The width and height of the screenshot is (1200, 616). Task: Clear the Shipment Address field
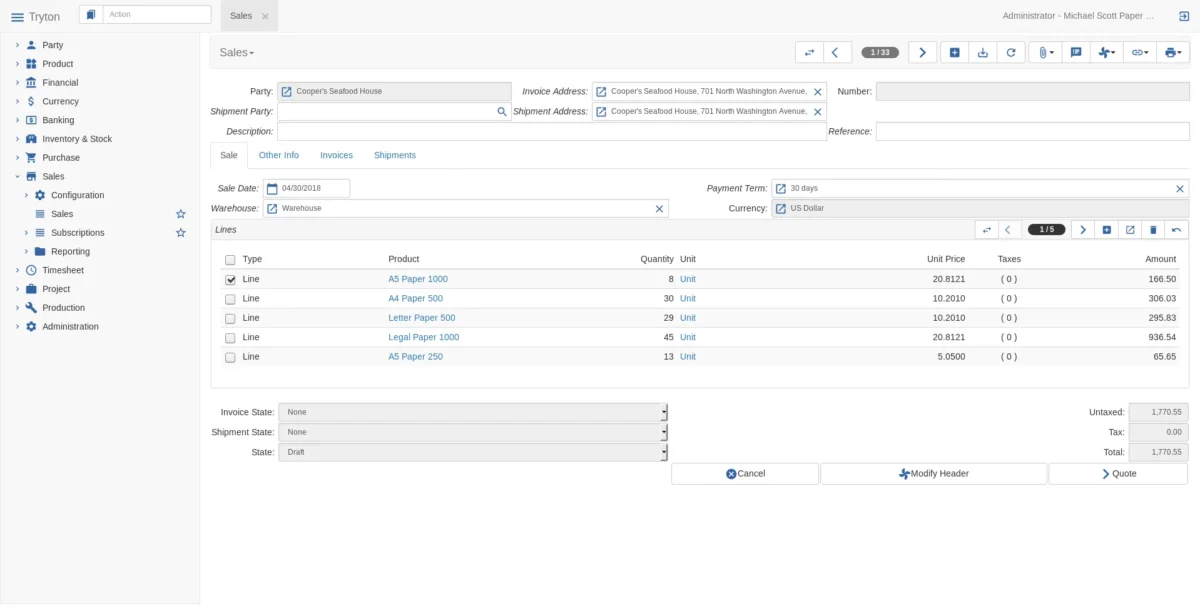pyautogui.click(x=817, y=112)
